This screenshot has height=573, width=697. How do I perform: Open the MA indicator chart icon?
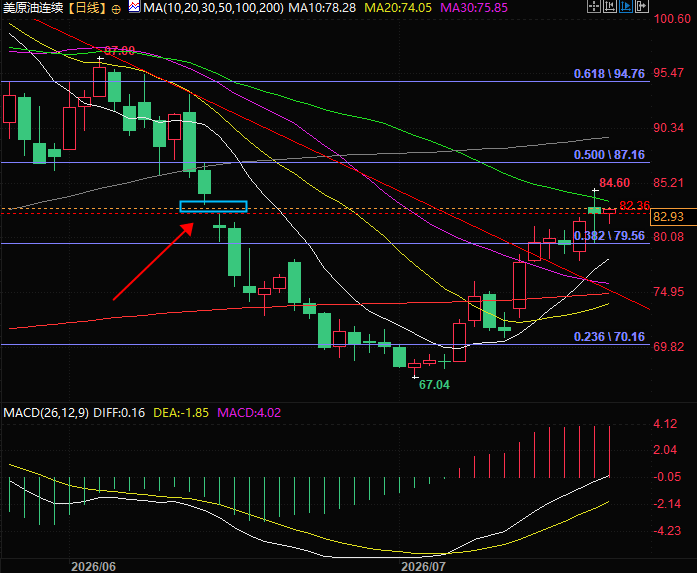(134, 7)
